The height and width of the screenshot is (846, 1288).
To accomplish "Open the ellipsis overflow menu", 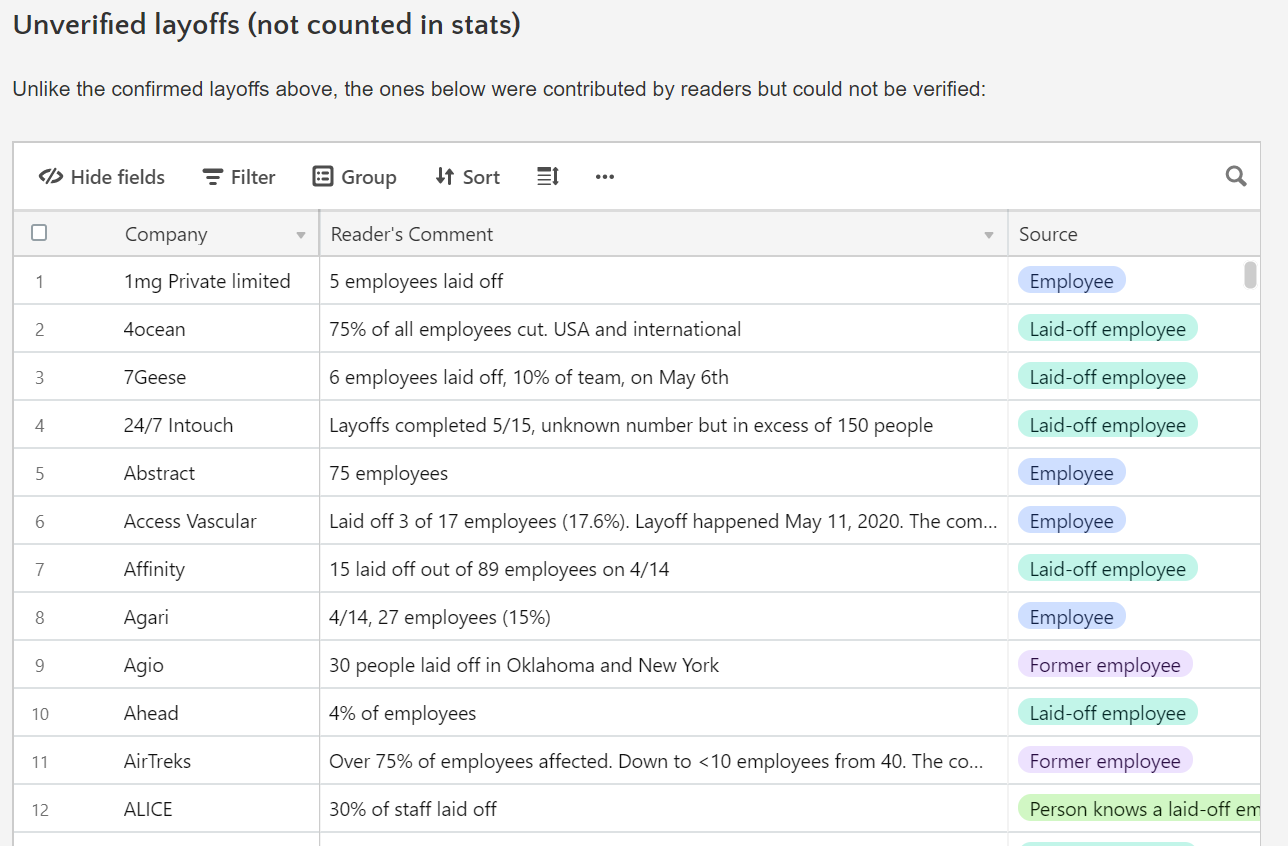I will [604, 177].
